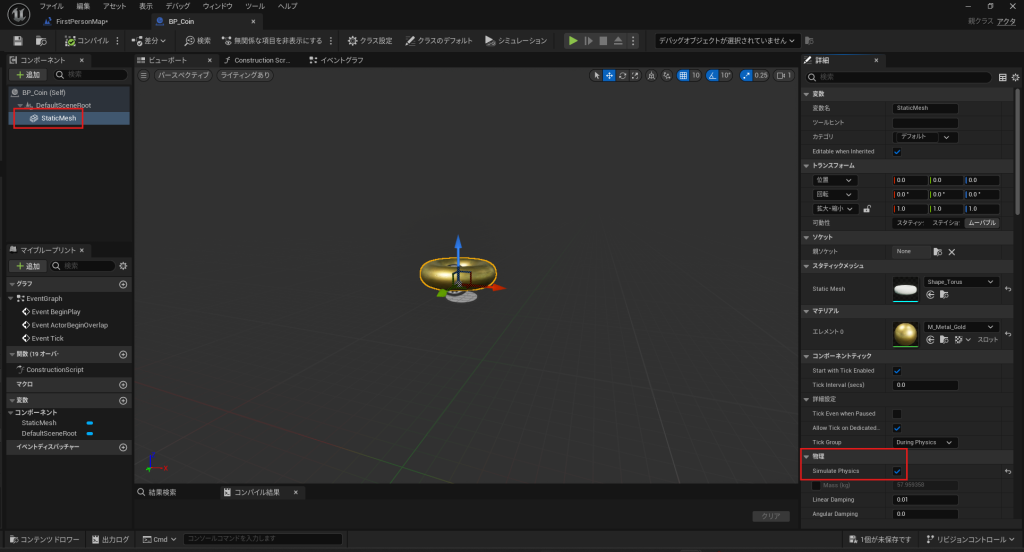1024x552 pixels.
Task: Disable the Simulate Physics checkbox
Action: (x=897, y=471)
